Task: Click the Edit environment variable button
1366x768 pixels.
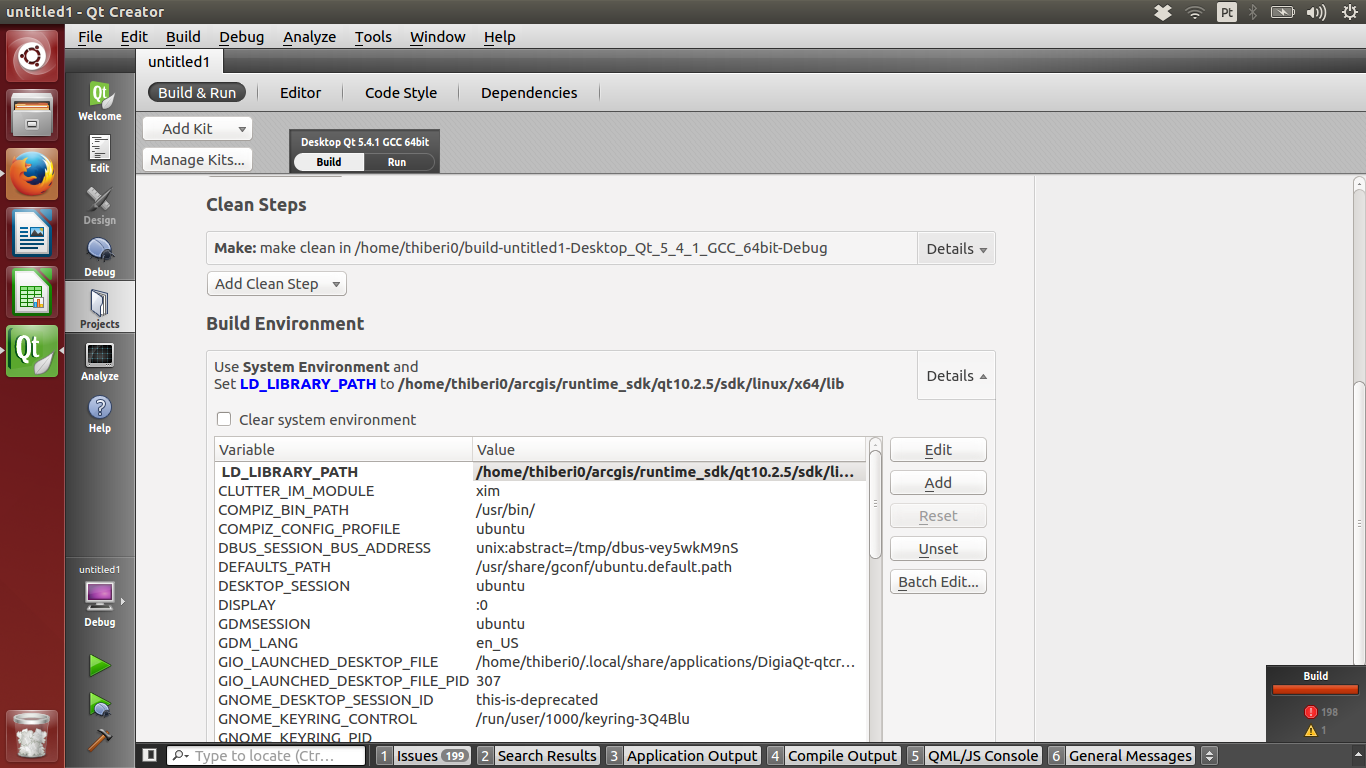Action: click(x=938, y=449)
